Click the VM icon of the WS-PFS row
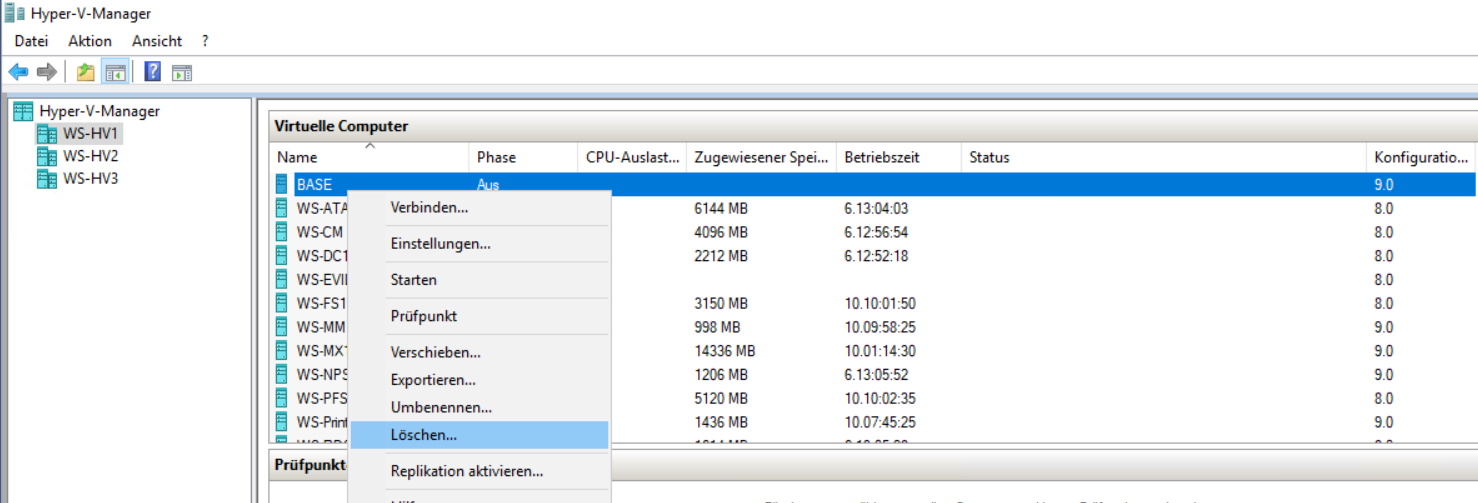1478x503 pixels. tap(282, 398)
